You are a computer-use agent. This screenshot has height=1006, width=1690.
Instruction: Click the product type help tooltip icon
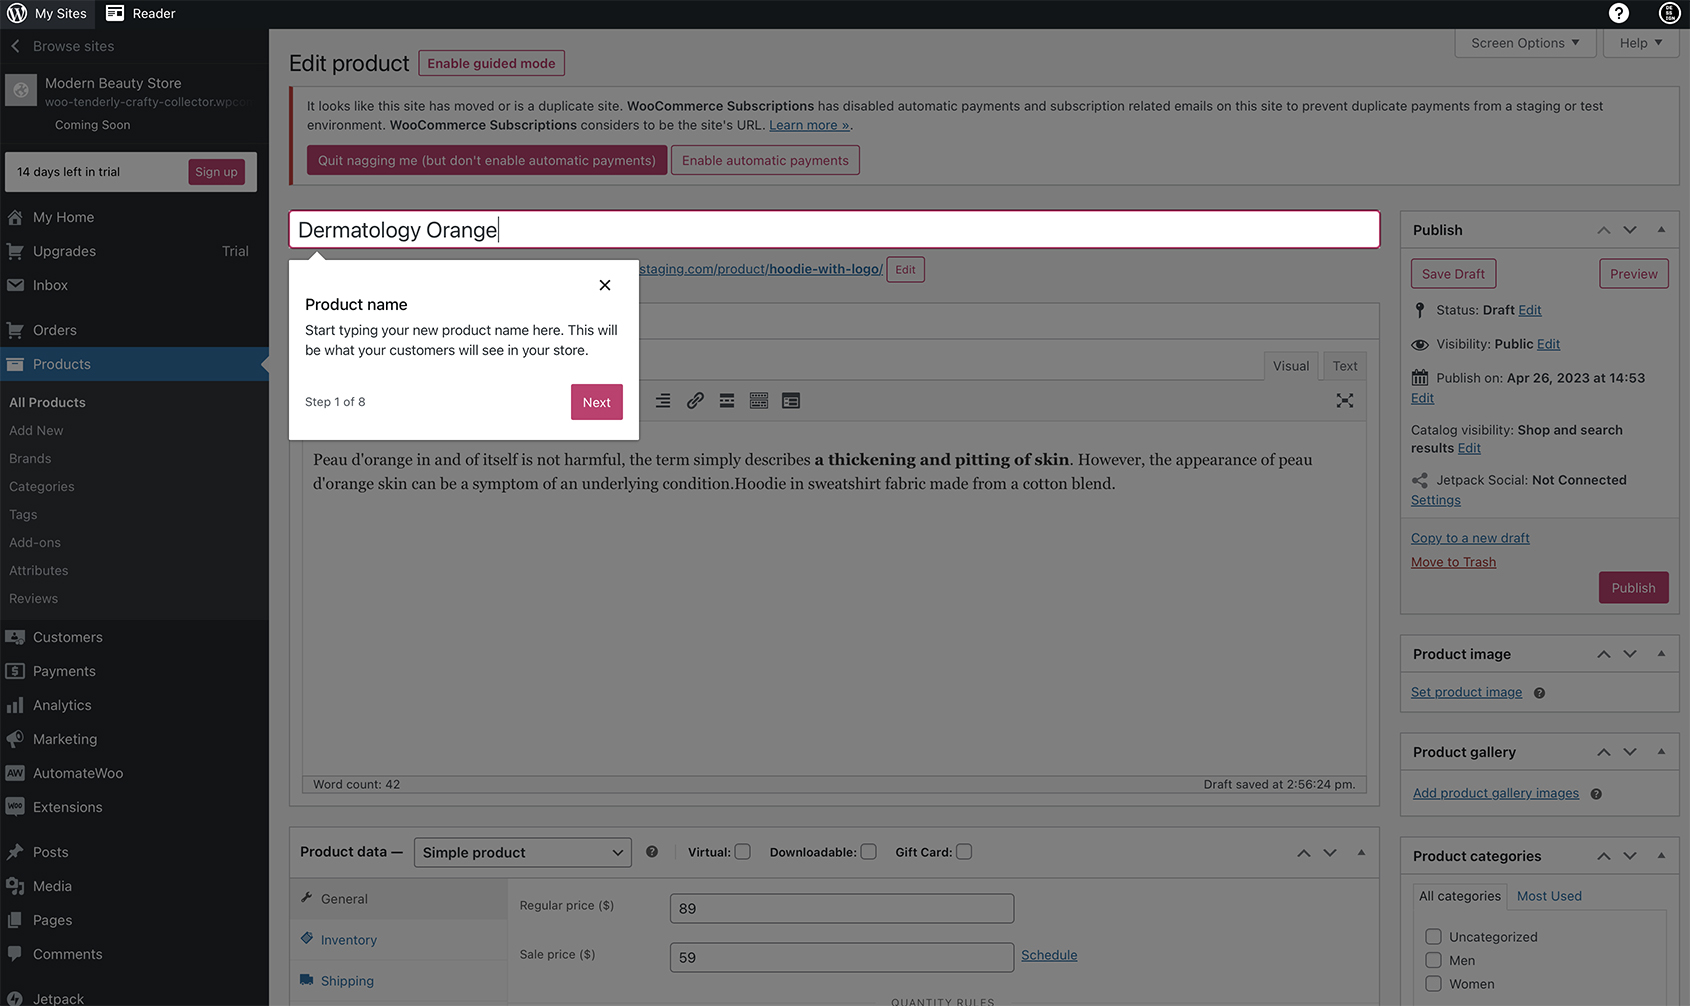(652, 852)
